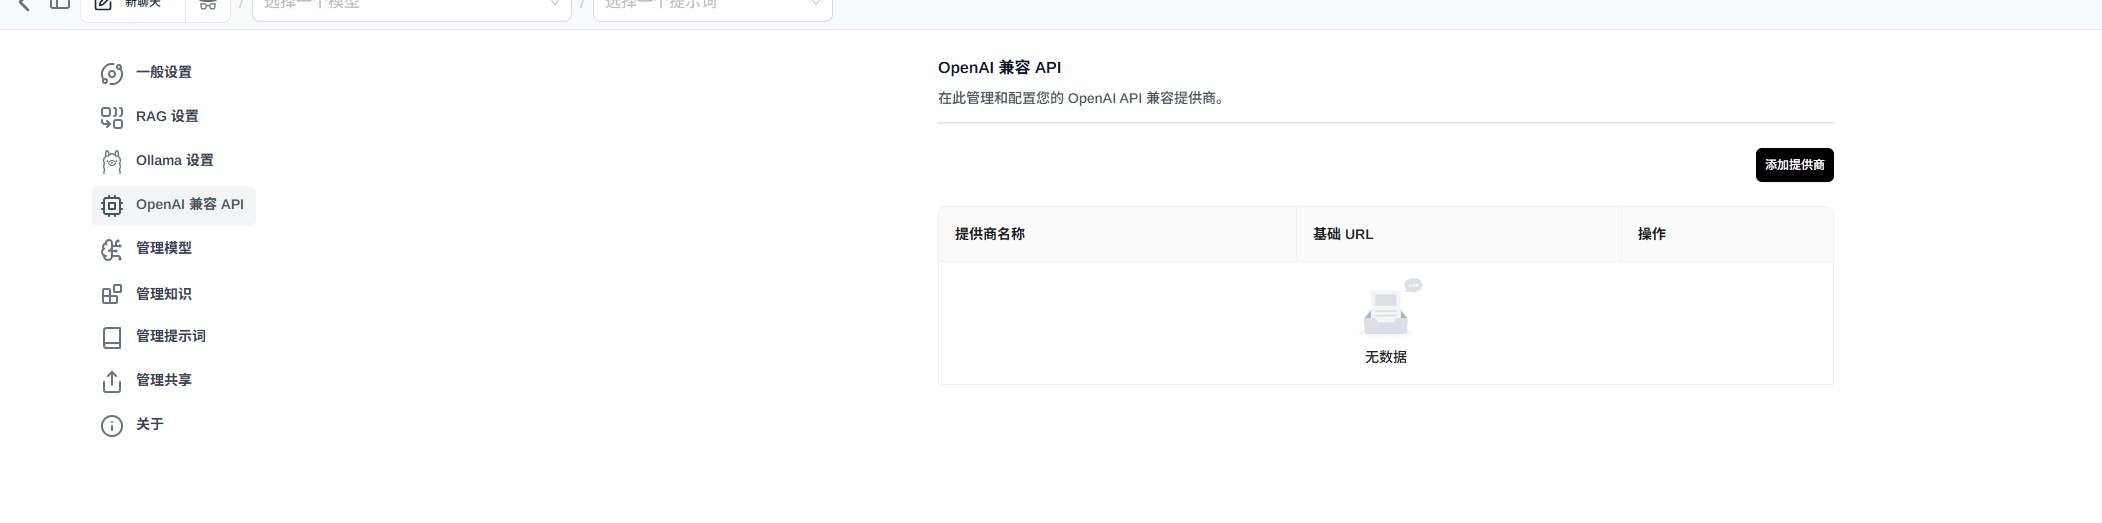Toggle the sidebar panel icon
The image size is (2102, 523).
pyautogui.click(x=60, y=4)
